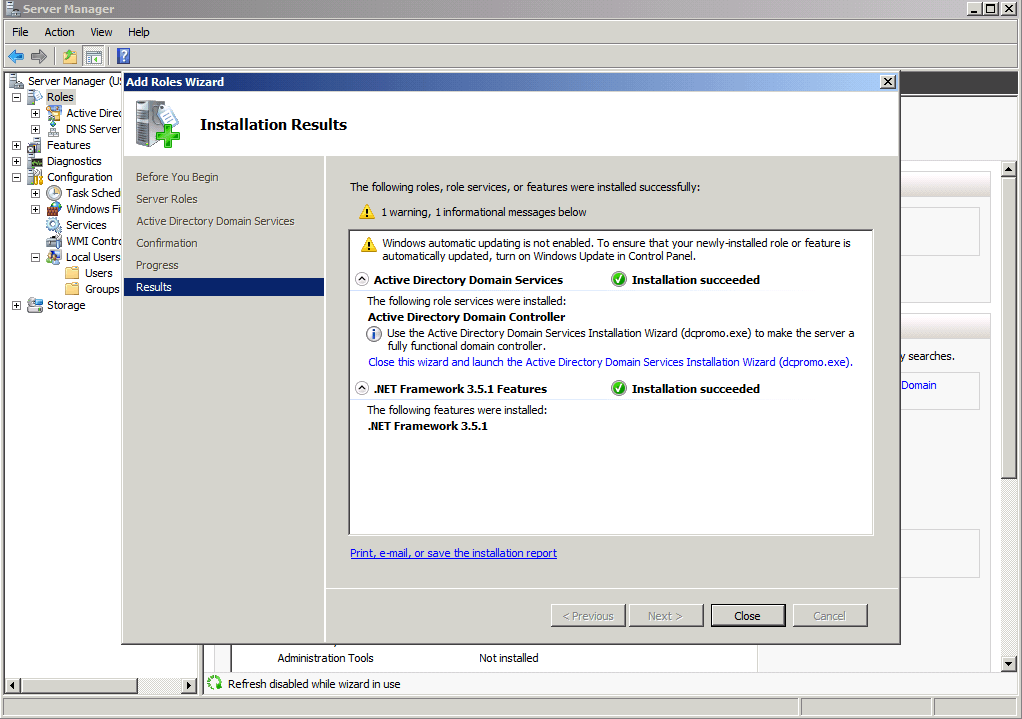This screenshot has height=719, width=1022.
Task: Collapse the Active Directory Domain Services results section
Action: [362, 279]
